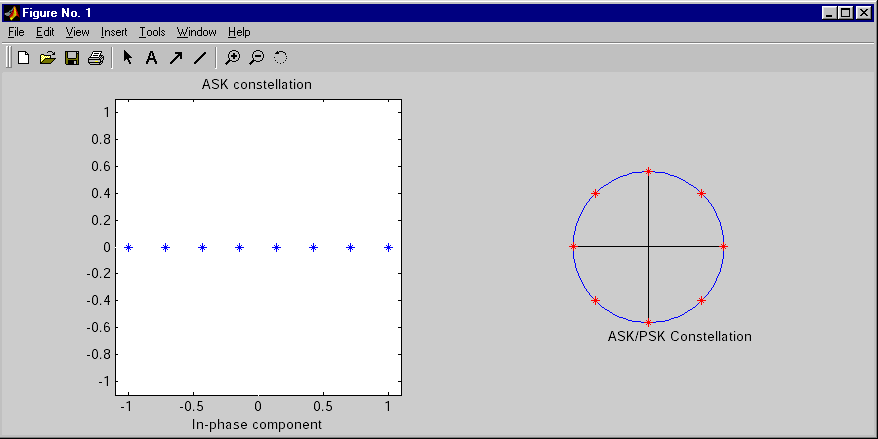Click the MATLAB logo in title bar

[x=12, y=12]
